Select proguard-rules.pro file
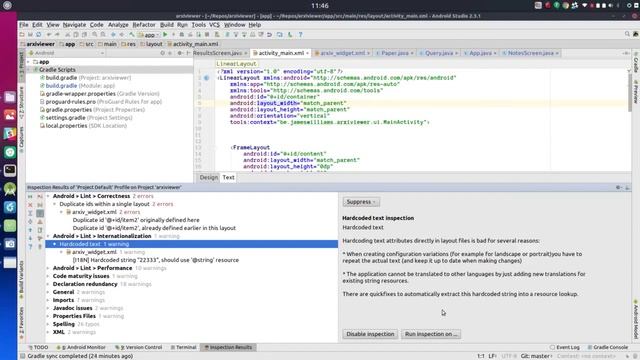The image size is (640, 360). pyautogui.click(x=101, y=102)
